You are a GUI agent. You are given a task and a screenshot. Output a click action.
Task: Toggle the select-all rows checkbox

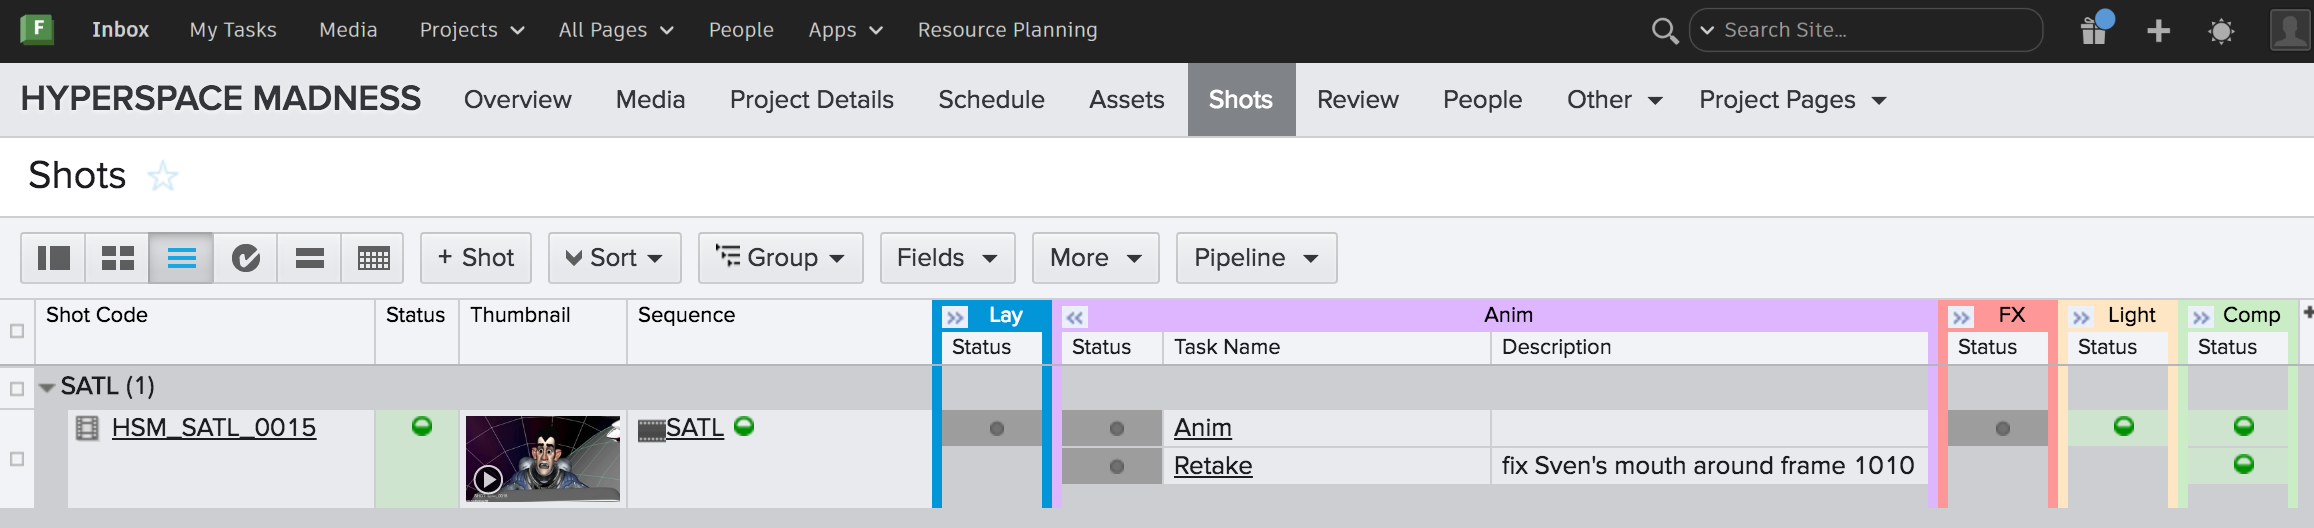pos(17,331)
